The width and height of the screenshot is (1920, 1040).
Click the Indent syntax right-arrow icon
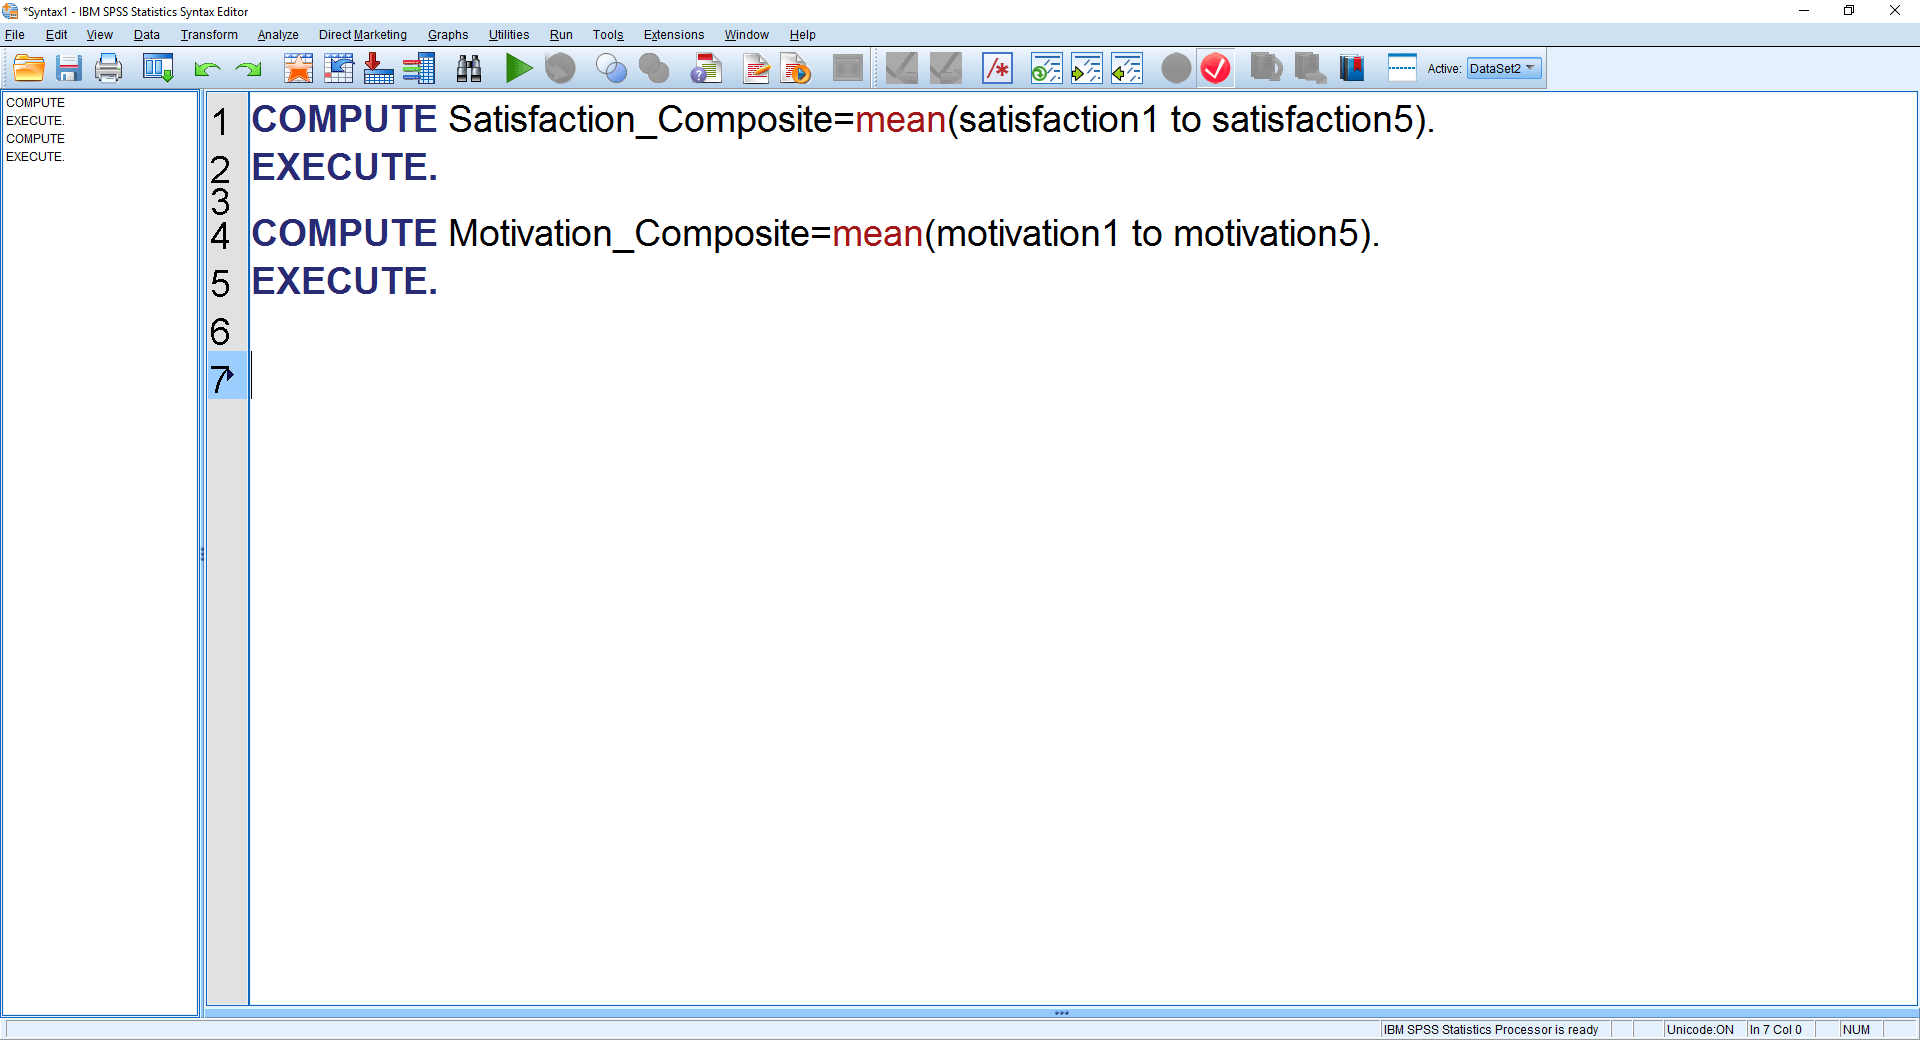tap(1086, 68)
